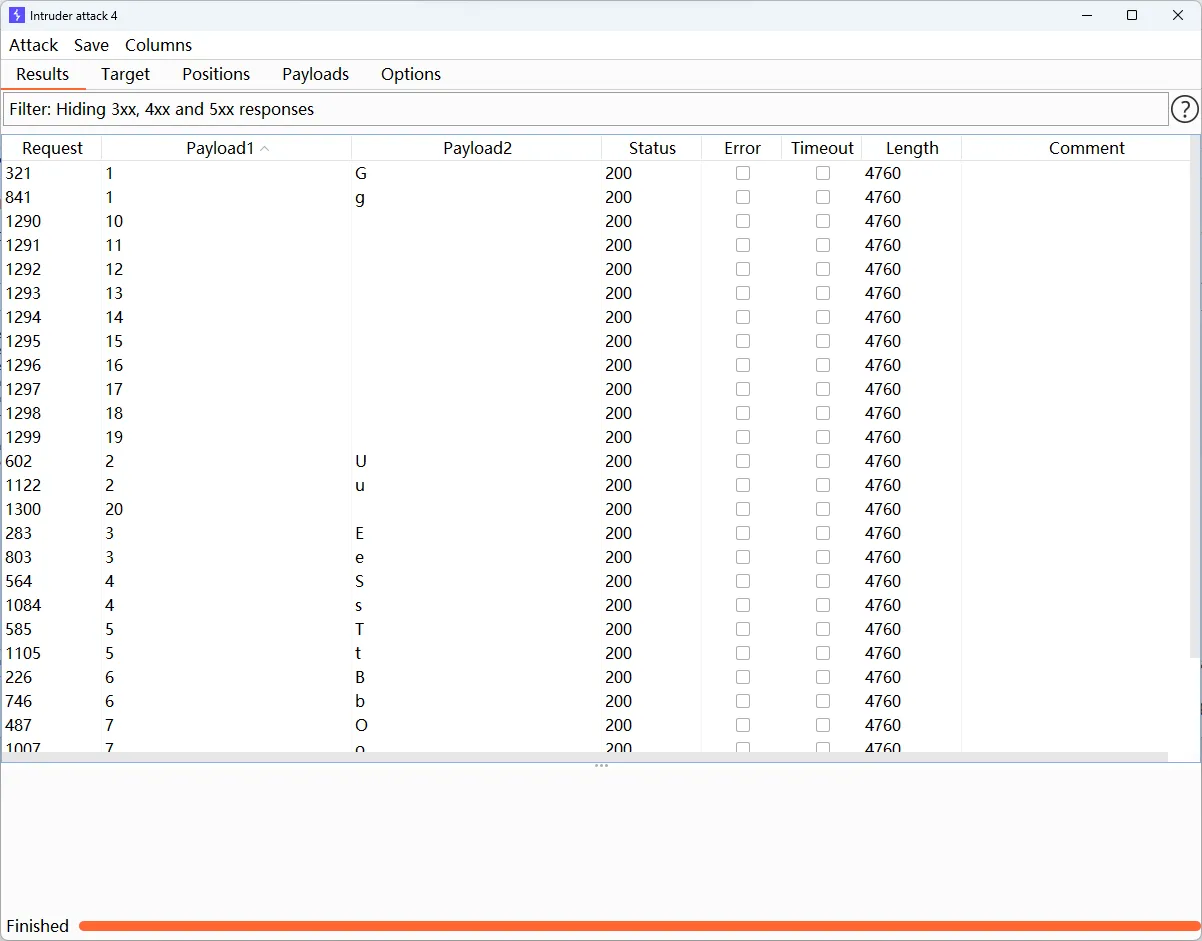This screenshot has height=941, width=1202.
Task: Switch to the Positions tab
Action: [x=216, y=74]
